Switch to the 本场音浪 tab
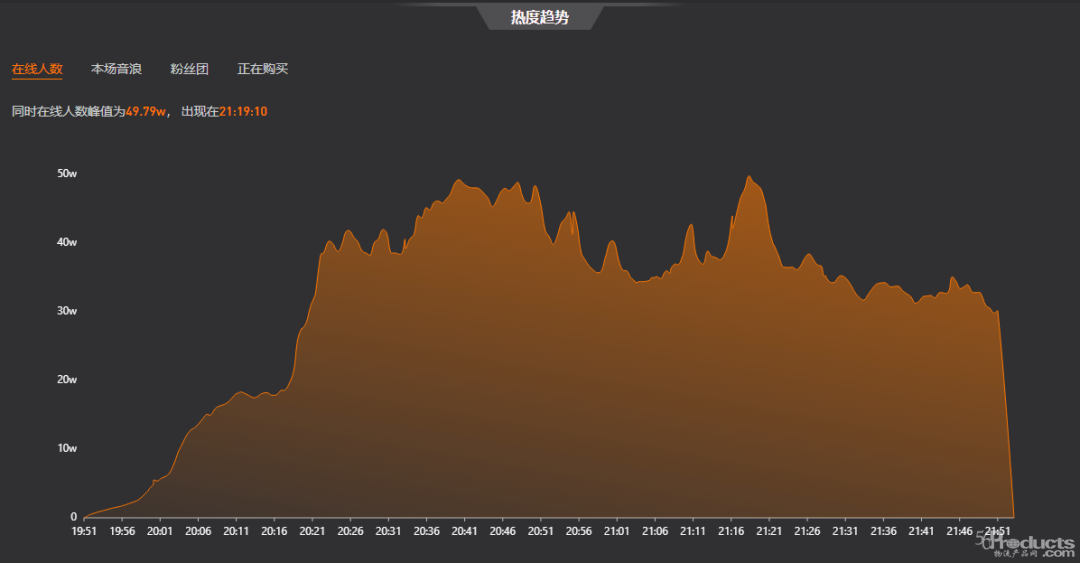This screenshot has height=563, width=1080. (116, 69)
